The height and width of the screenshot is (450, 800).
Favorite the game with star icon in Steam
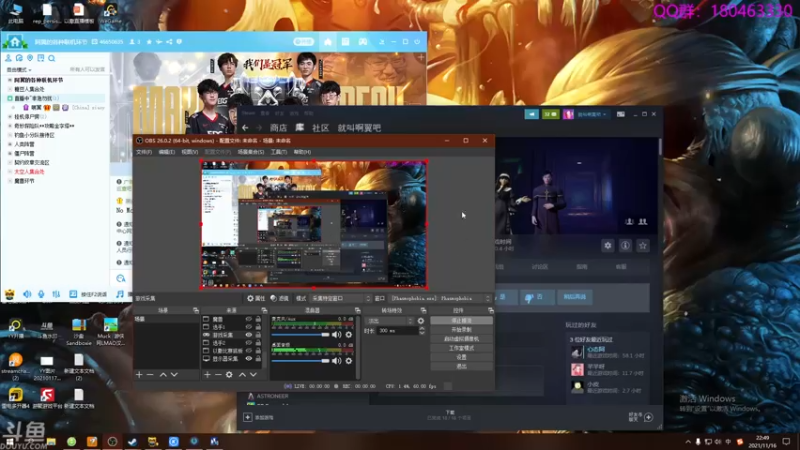coord(643,246)
